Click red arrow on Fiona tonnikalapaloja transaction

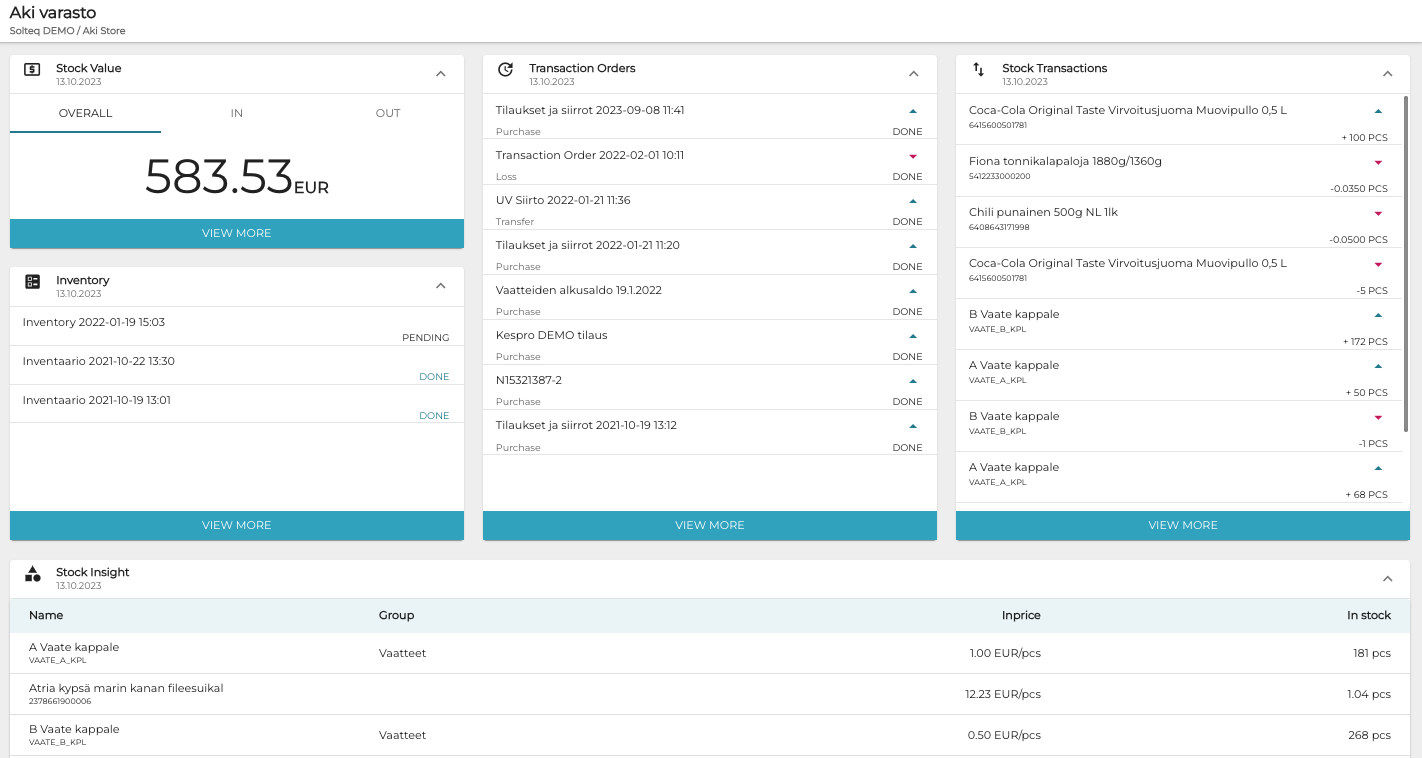[x=1378, y=162]
